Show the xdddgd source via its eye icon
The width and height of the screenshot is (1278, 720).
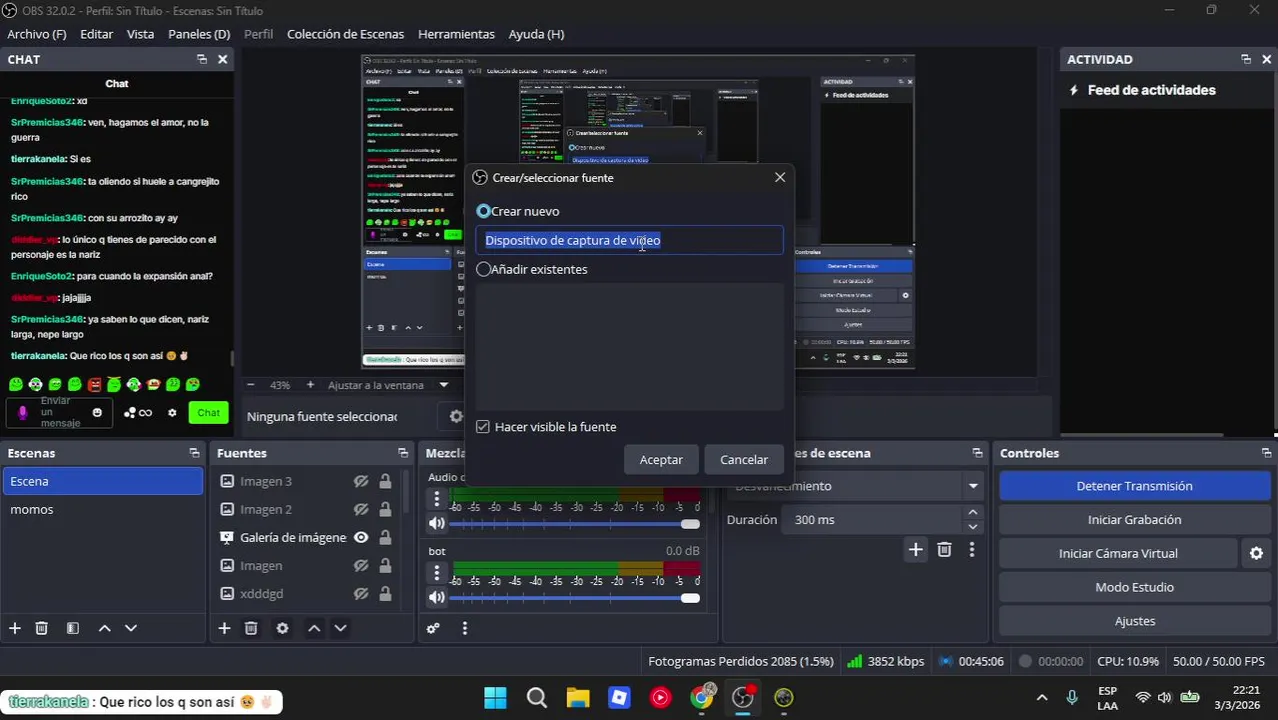(x=361, y=593)
